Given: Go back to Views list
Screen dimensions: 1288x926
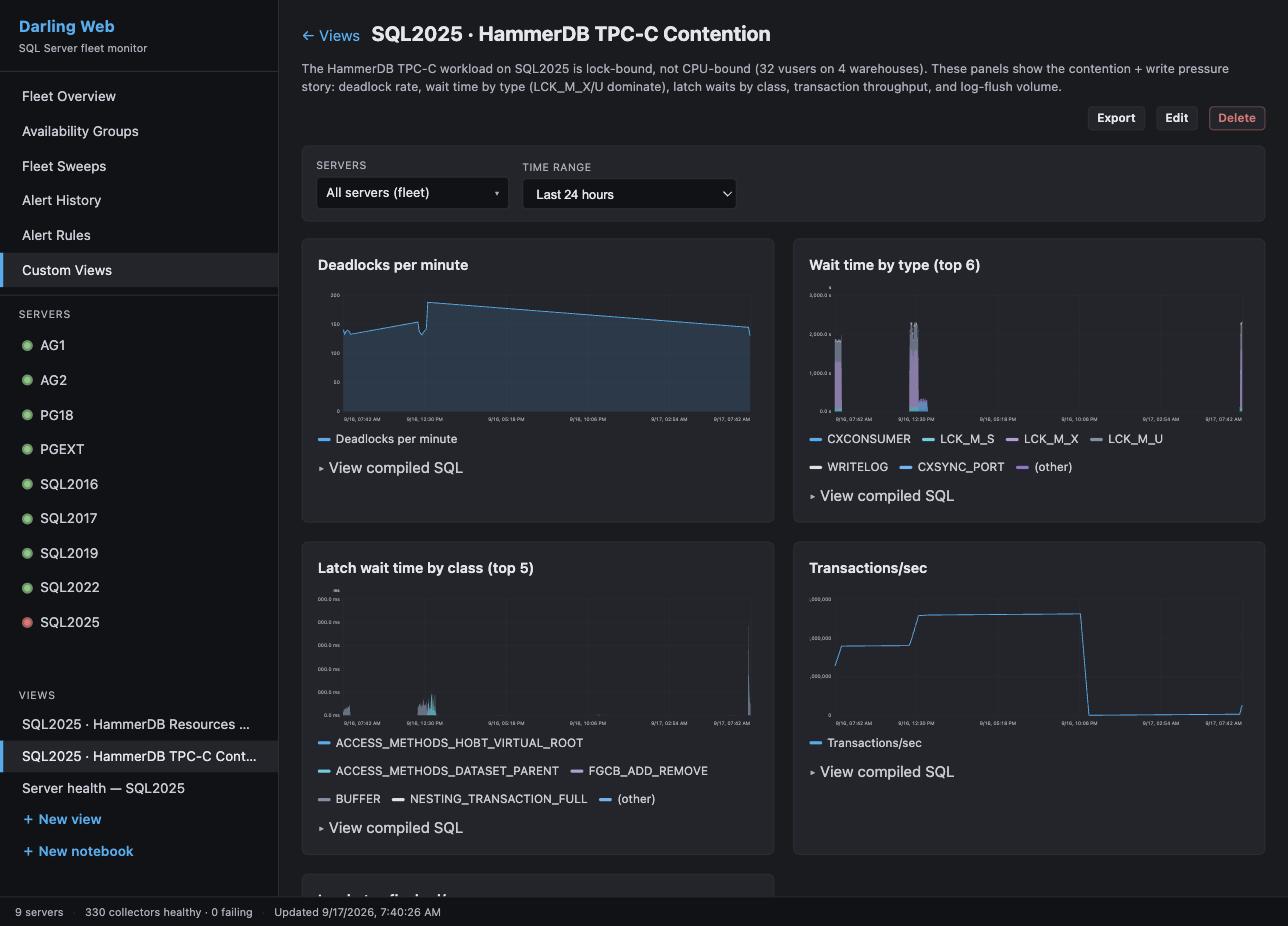Looking at the screenshot, I should point(331,36).
